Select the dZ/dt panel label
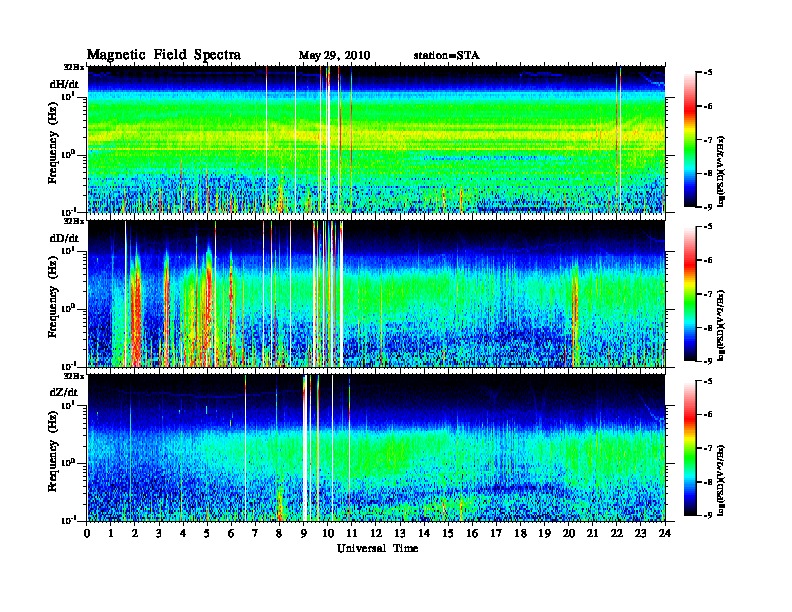This screenshot has width=792, height=612. (64, 392)
